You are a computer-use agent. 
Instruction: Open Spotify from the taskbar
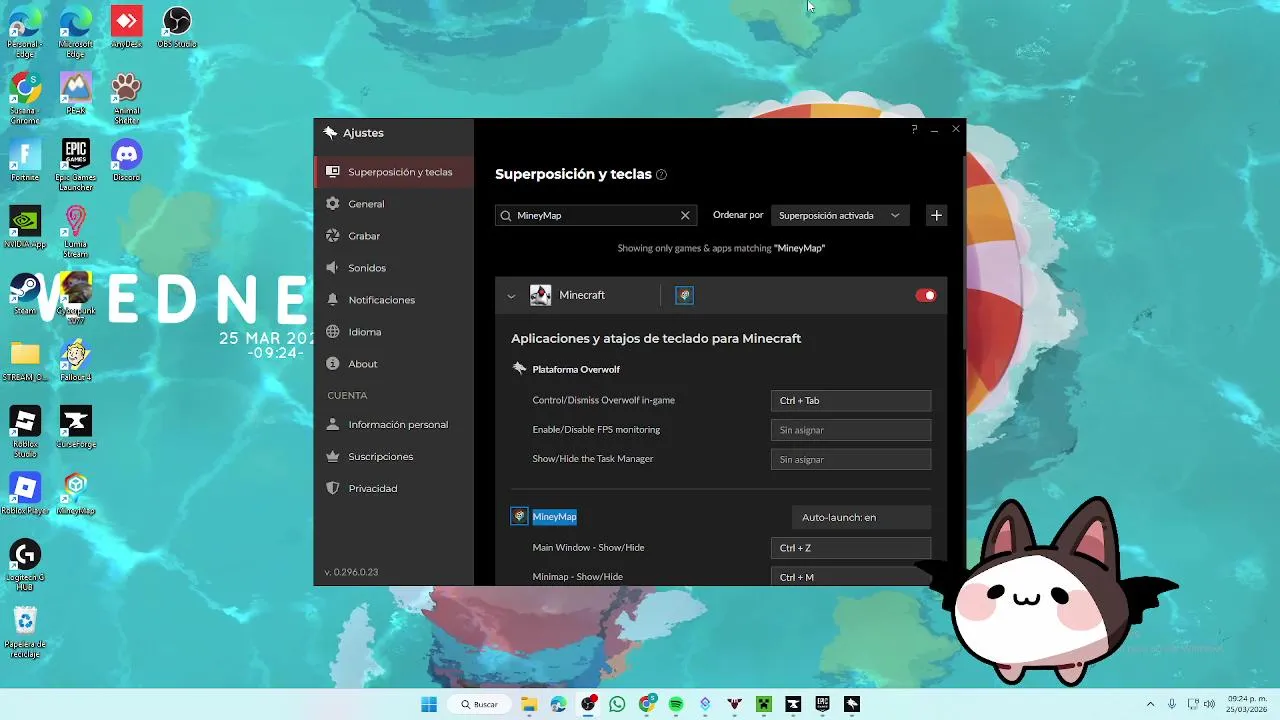pyautogui.click(x=676, y=704)
